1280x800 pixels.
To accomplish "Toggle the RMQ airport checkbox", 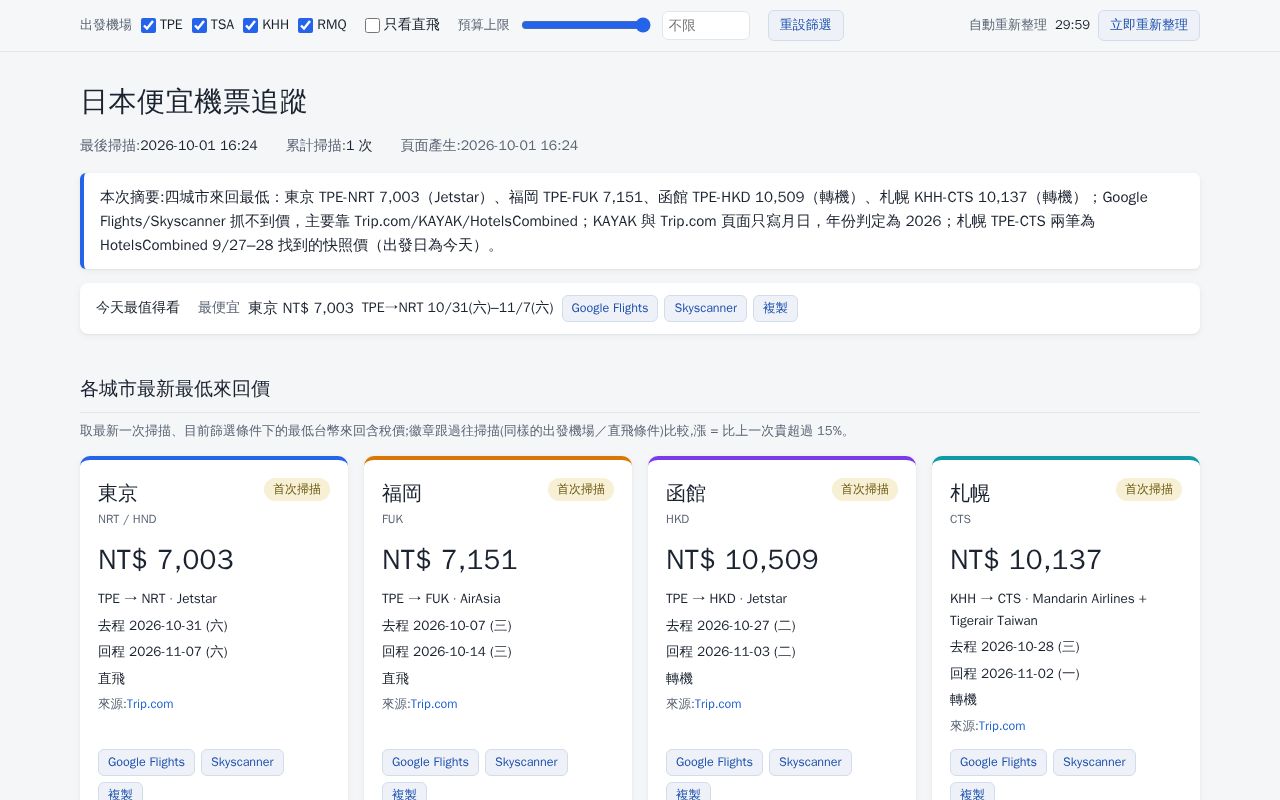I will tap(306, 25).
